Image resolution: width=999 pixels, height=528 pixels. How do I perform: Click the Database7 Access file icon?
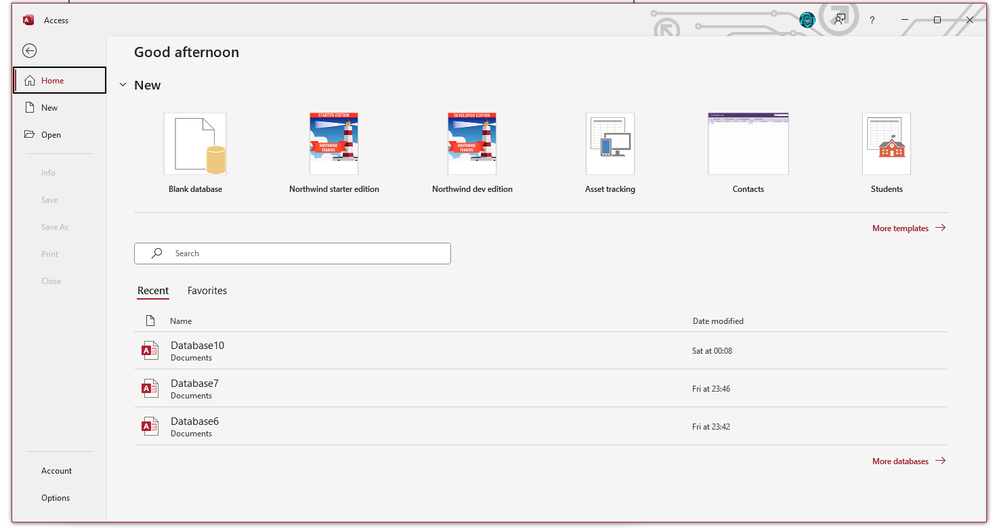(150, 389)
